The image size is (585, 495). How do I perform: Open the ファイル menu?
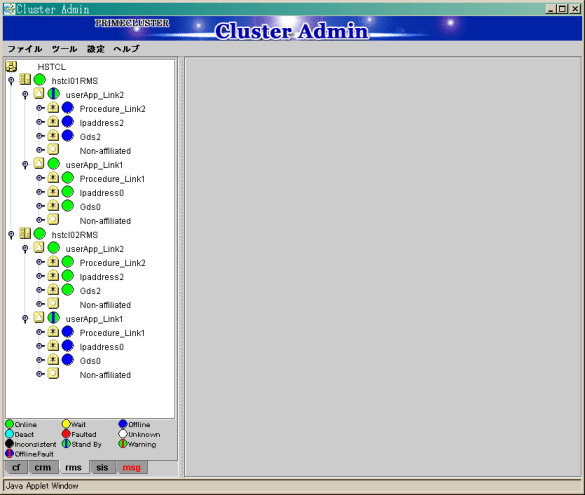pyautogui.click(x=25, y=49)
